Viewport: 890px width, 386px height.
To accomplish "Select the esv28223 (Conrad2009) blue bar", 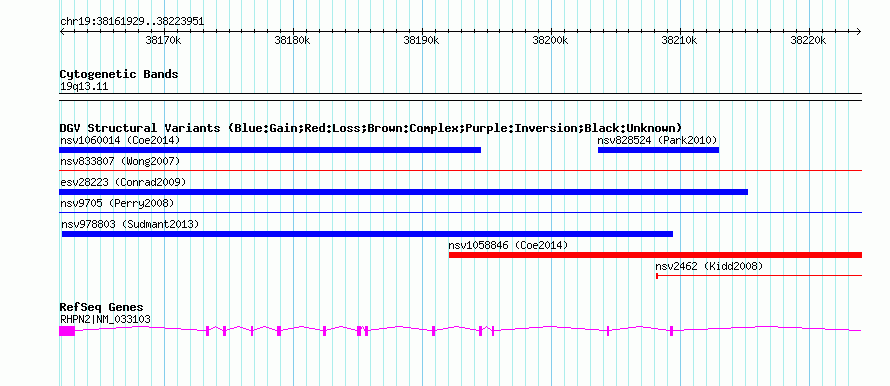I will point(404,192).
